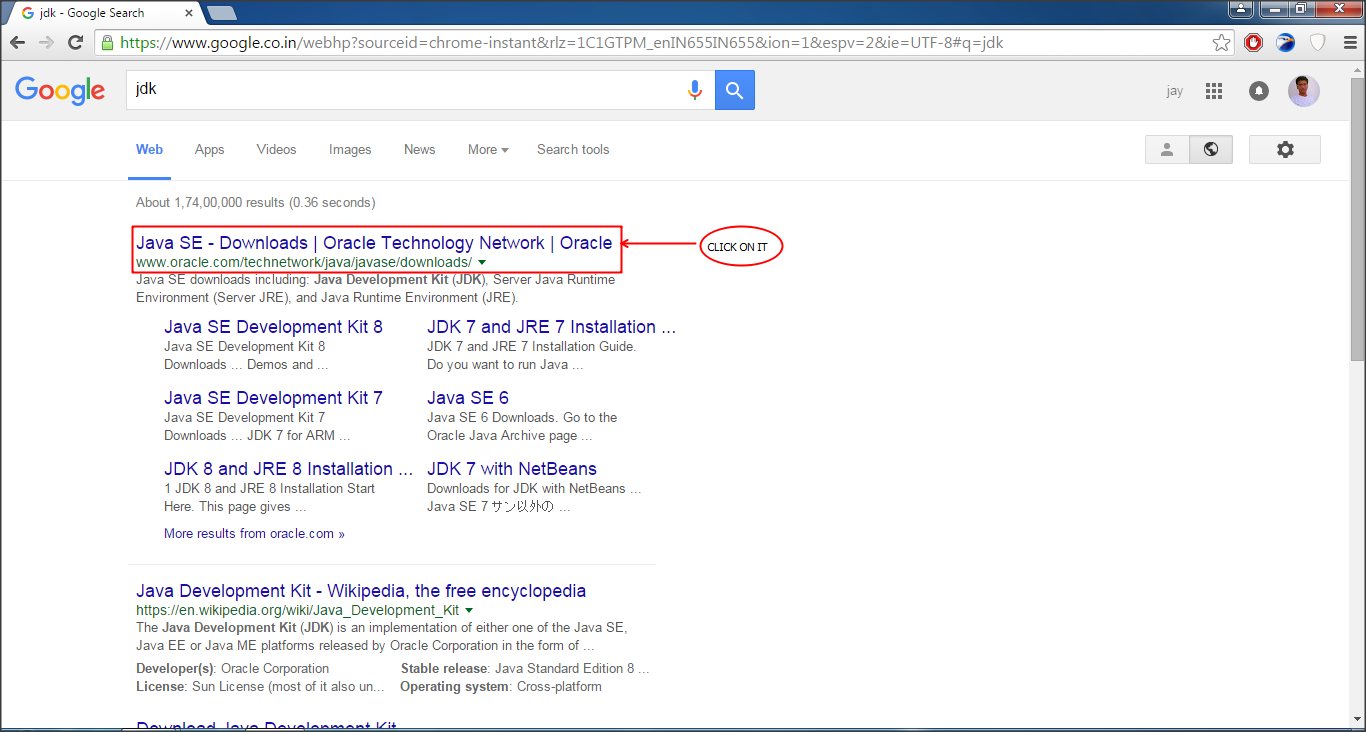This screenshot has height=732, width=1366.
Task: Click the 'https://en.wikipedia.org/wiki/Java_Development_Kit' URL text
Action: [298, 610]
